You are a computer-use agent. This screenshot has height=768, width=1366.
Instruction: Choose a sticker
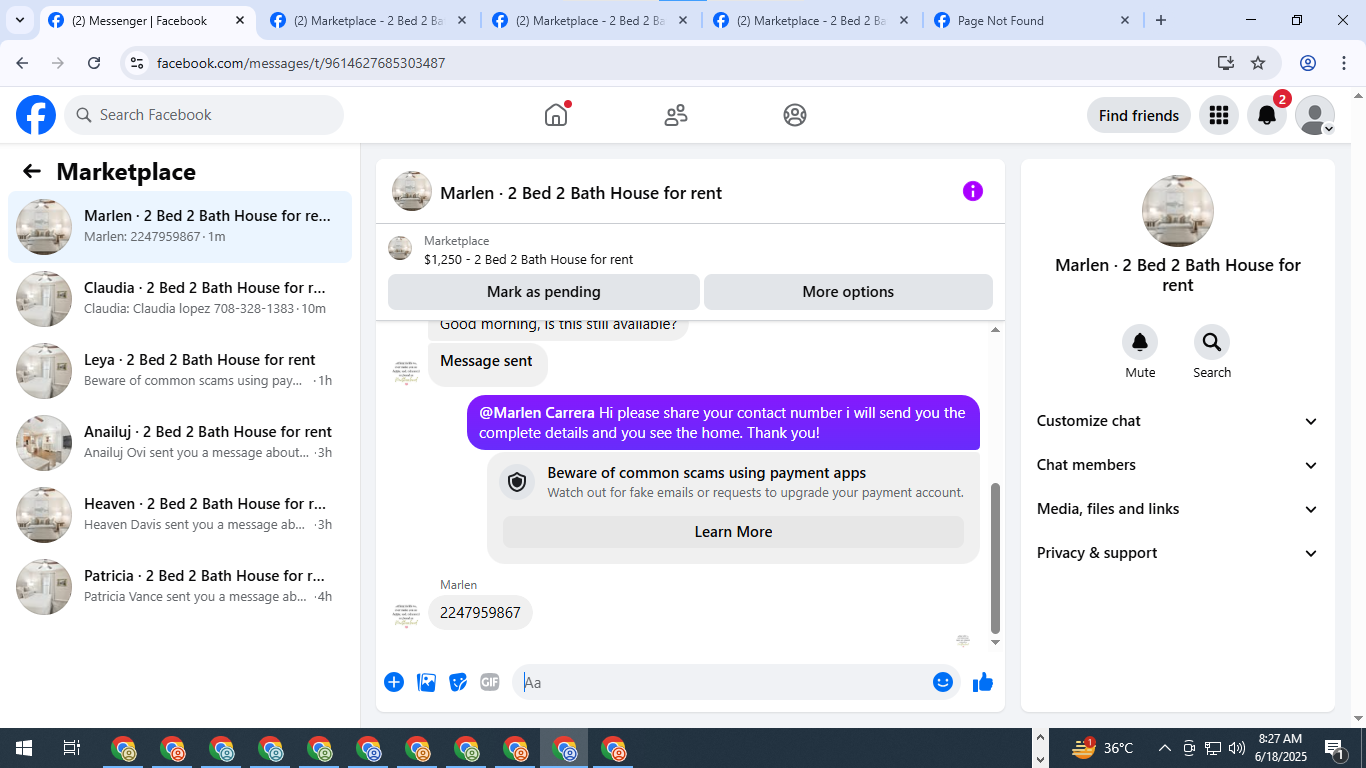pyautogui.click(x=458, y=682)
